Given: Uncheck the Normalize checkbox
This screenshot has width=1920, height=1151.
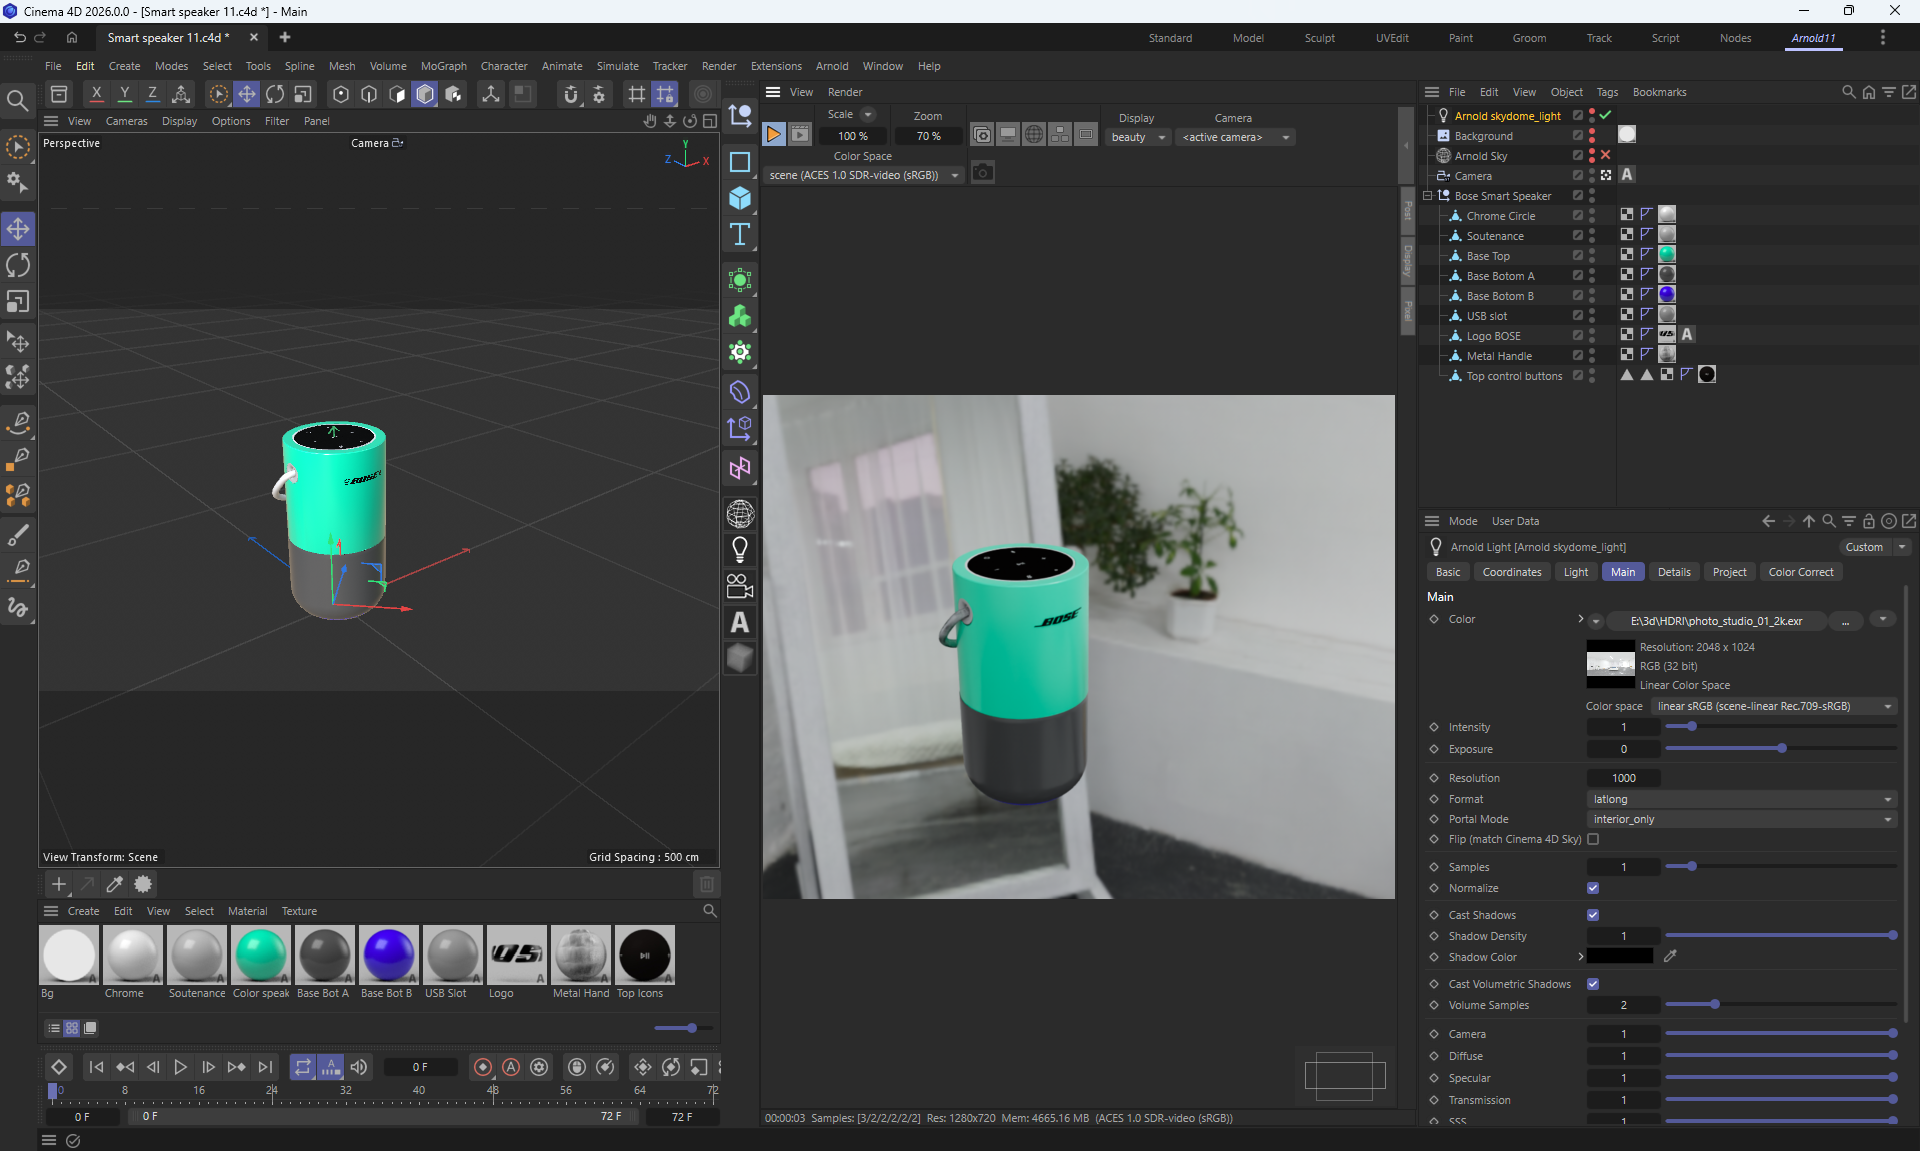Looking at the screenshot, I should click(1593, 888).
